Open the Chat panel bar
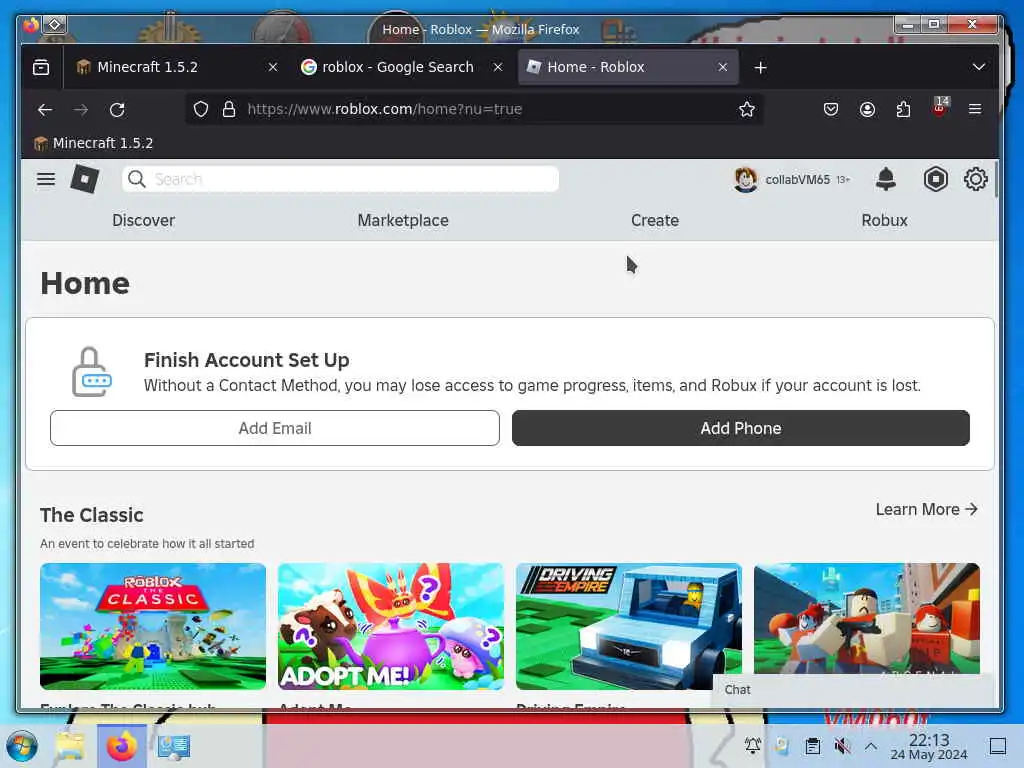1024x768 pixels. pyautogui.click(x=852, y=690)
